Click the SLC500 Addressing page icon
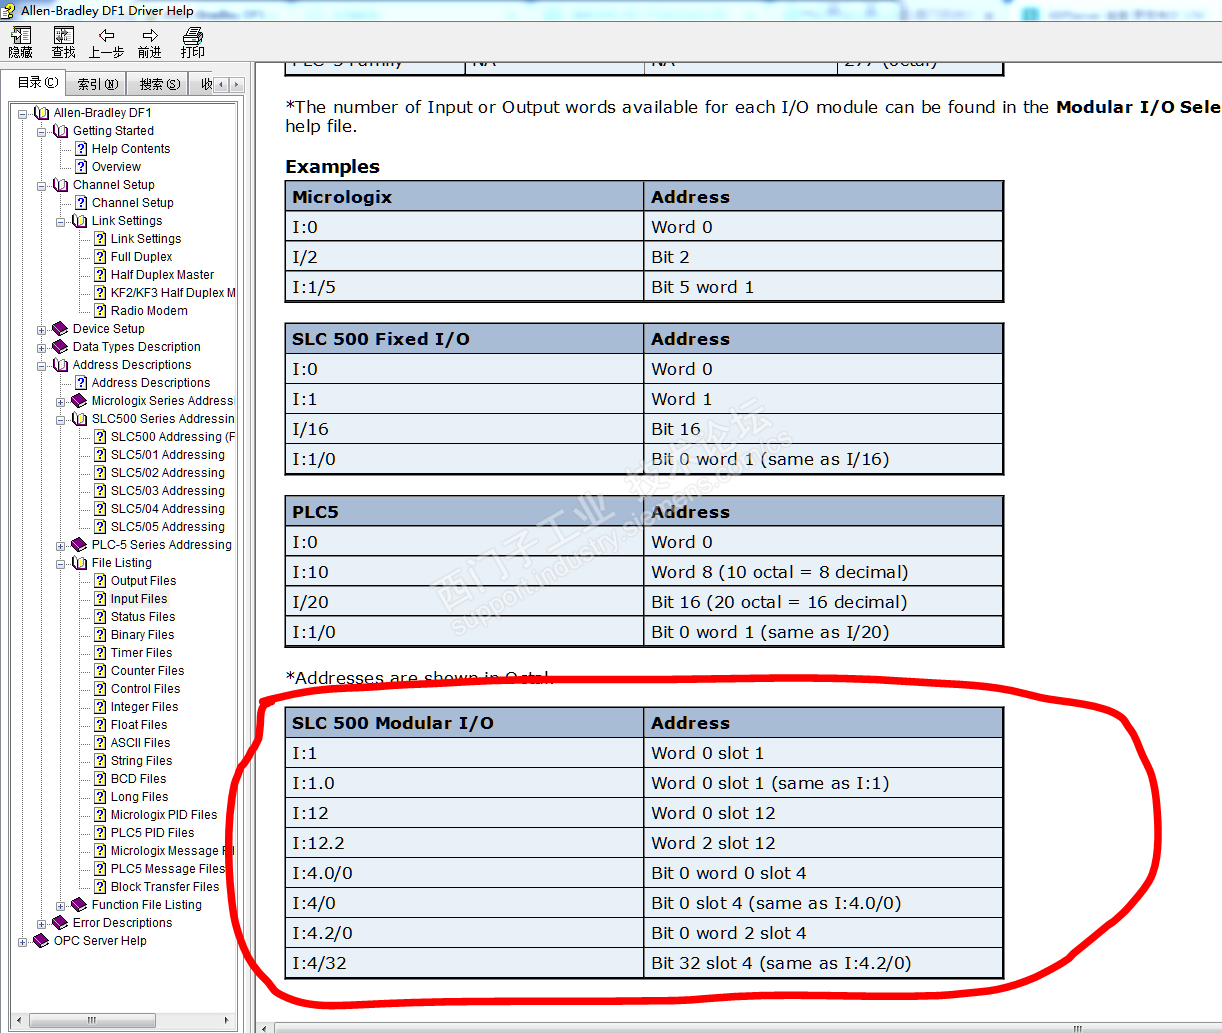The width and height of the screenshot is (1222, 1033). point(100,437)
